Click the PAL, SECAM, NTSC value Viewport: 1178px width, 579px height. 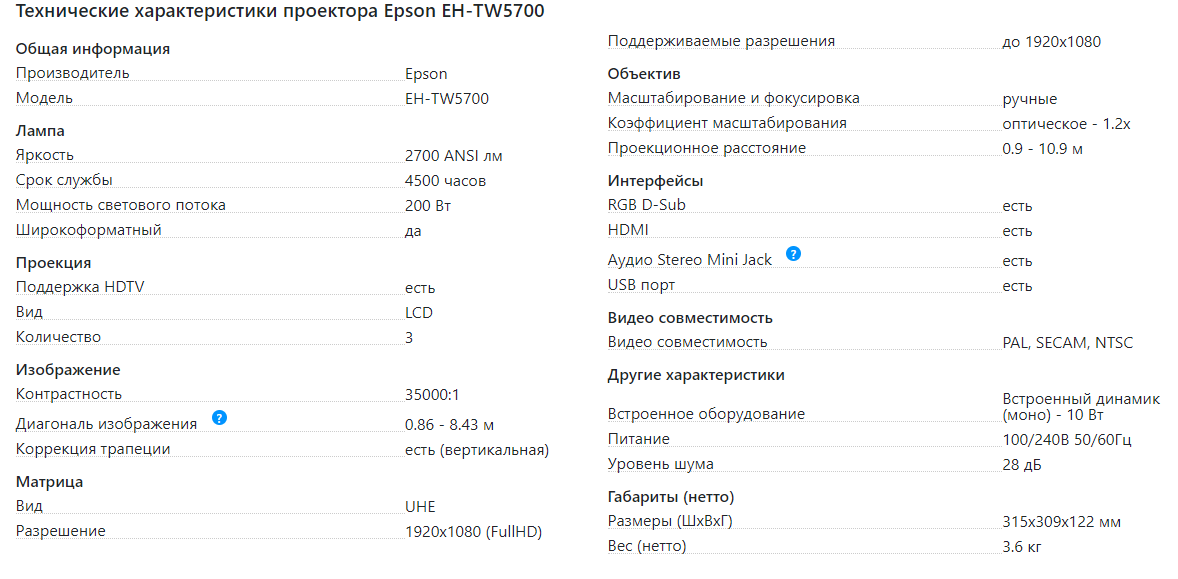coord(1068,343)
